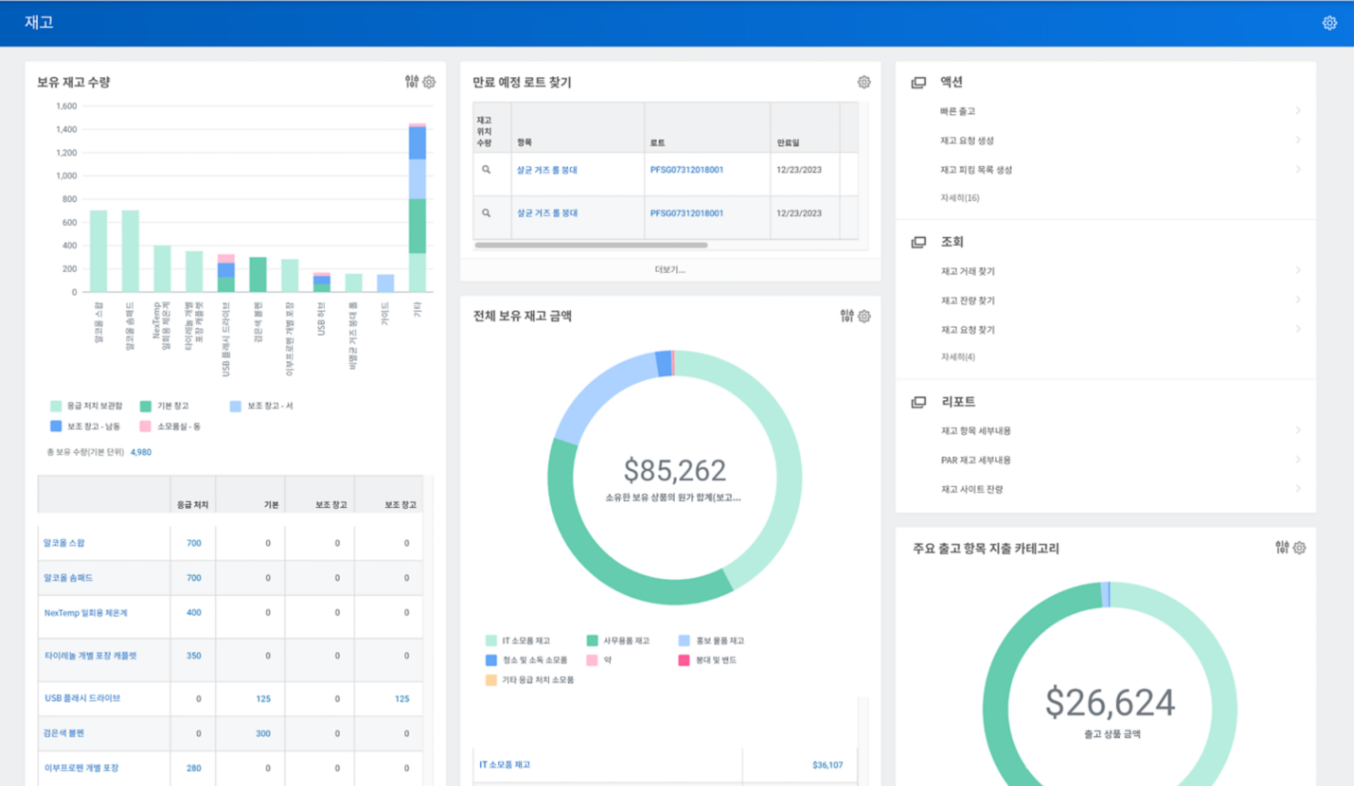Toggle 소모품실 - 동 legend series

(178, 426)
